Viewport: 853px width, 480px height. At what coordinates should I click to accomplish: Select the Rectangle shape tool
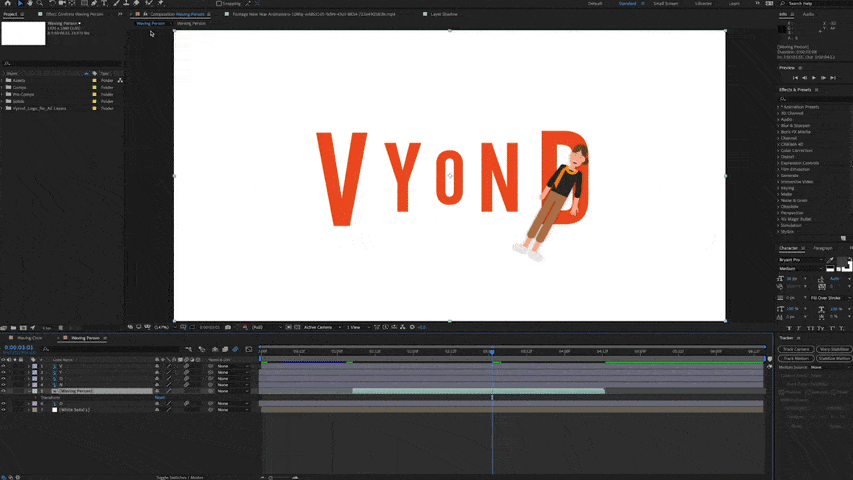[x=84, y=3]
